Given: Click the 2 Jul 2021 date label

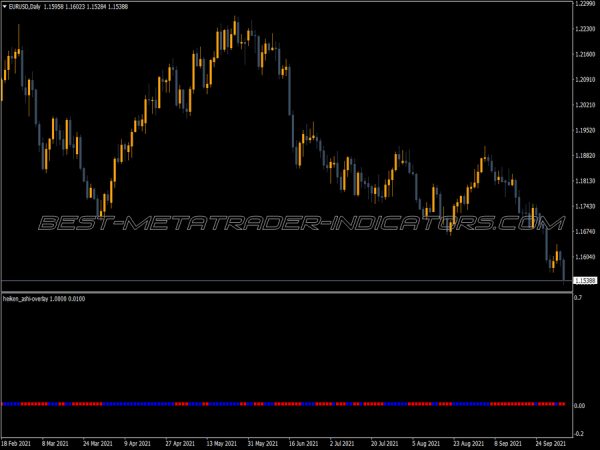Looking at the screenshot, I should 342,443.
